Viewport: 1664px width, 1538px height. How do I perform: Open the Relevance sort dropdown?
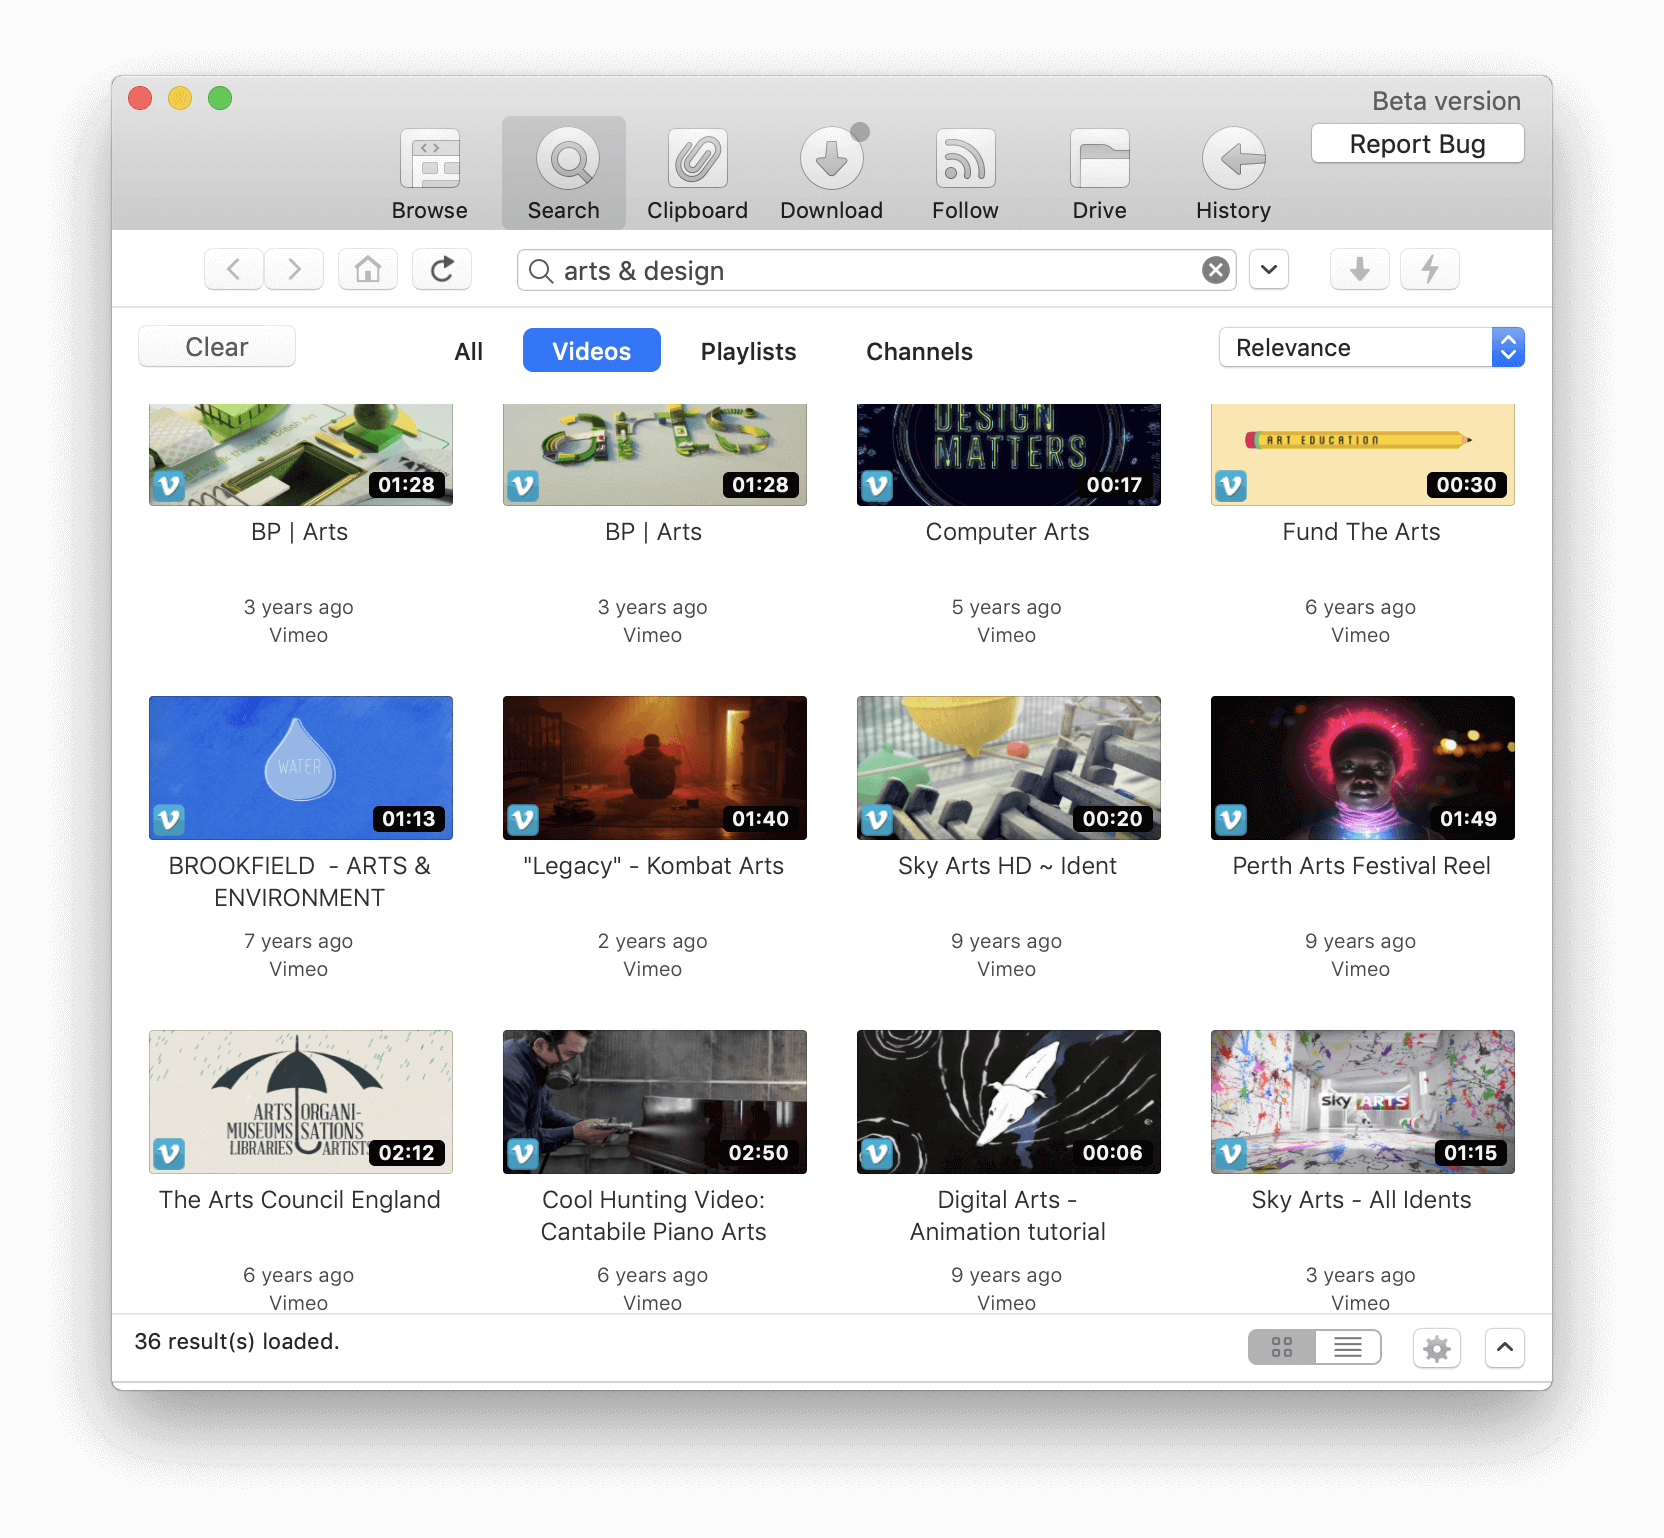pos(1372,347)
